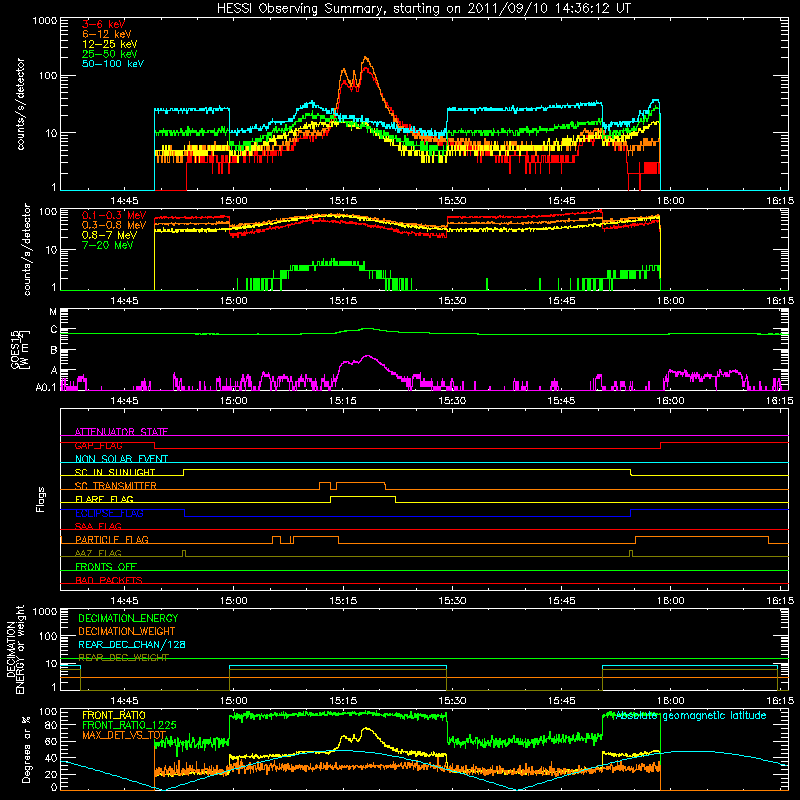800x800 pixels.
Task: Select the ATTENUATOR_STATE flag label
Action: 121,432
